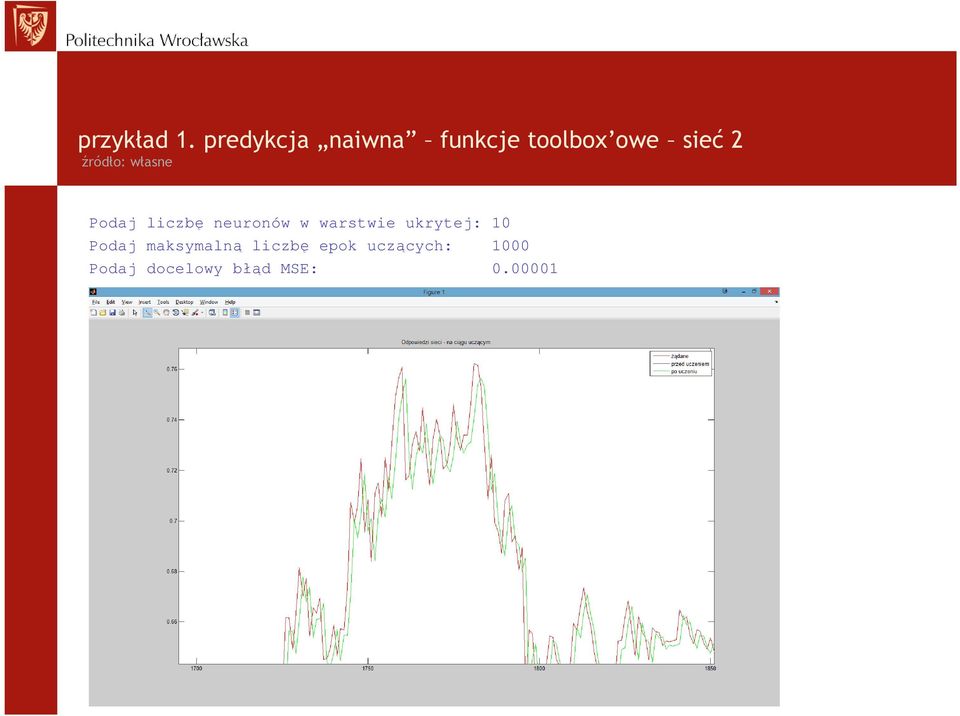Select the Pan hand tool
Viewport: 960px width, 716px height.
pyautogui.click(x=166, y=312)
